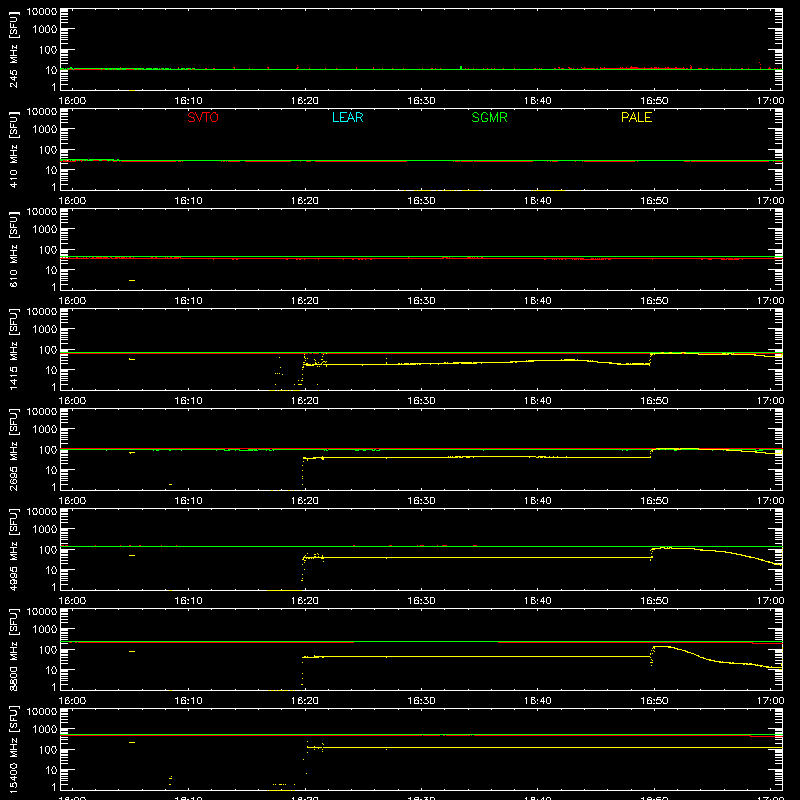Click the 16:40 tick below the 4995 MHz plot
800x800 pixels.
538,601
